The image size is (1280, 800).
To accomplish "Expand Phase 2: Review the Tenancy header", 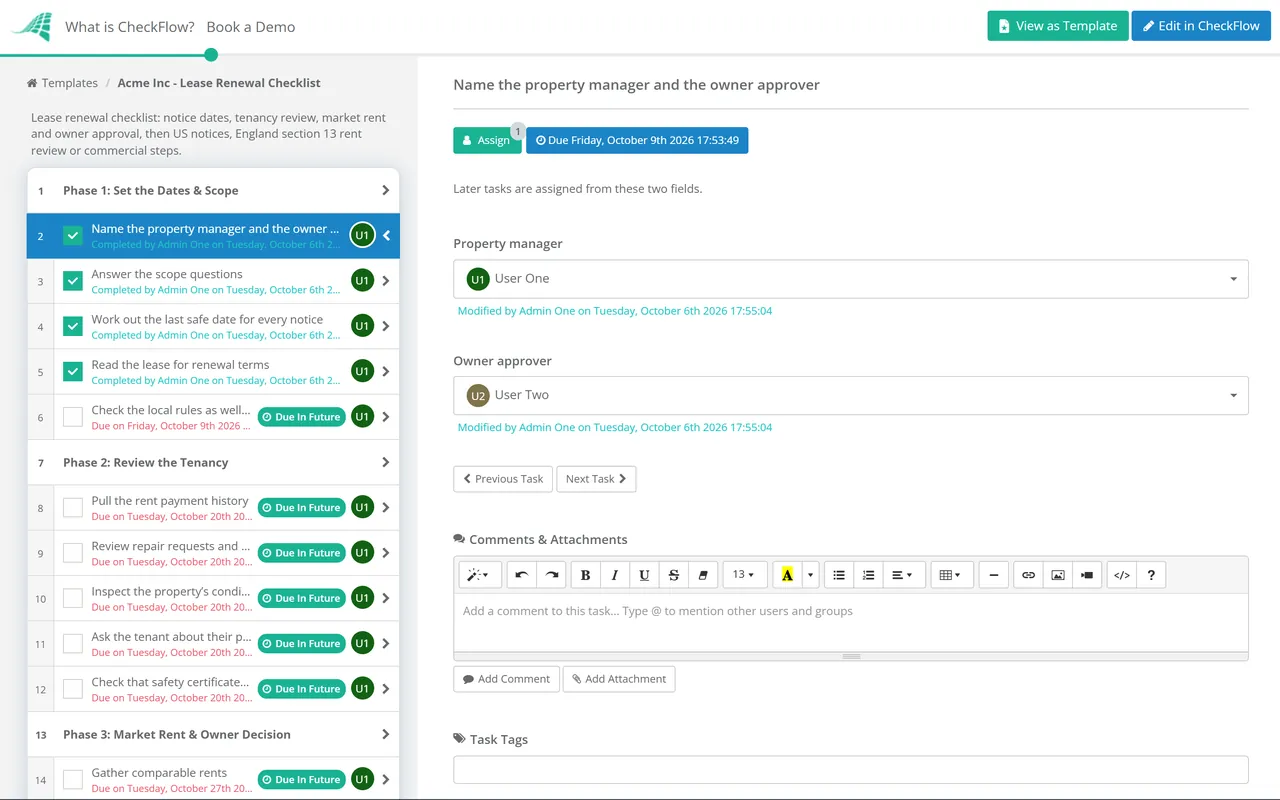I will coord(213,463).
